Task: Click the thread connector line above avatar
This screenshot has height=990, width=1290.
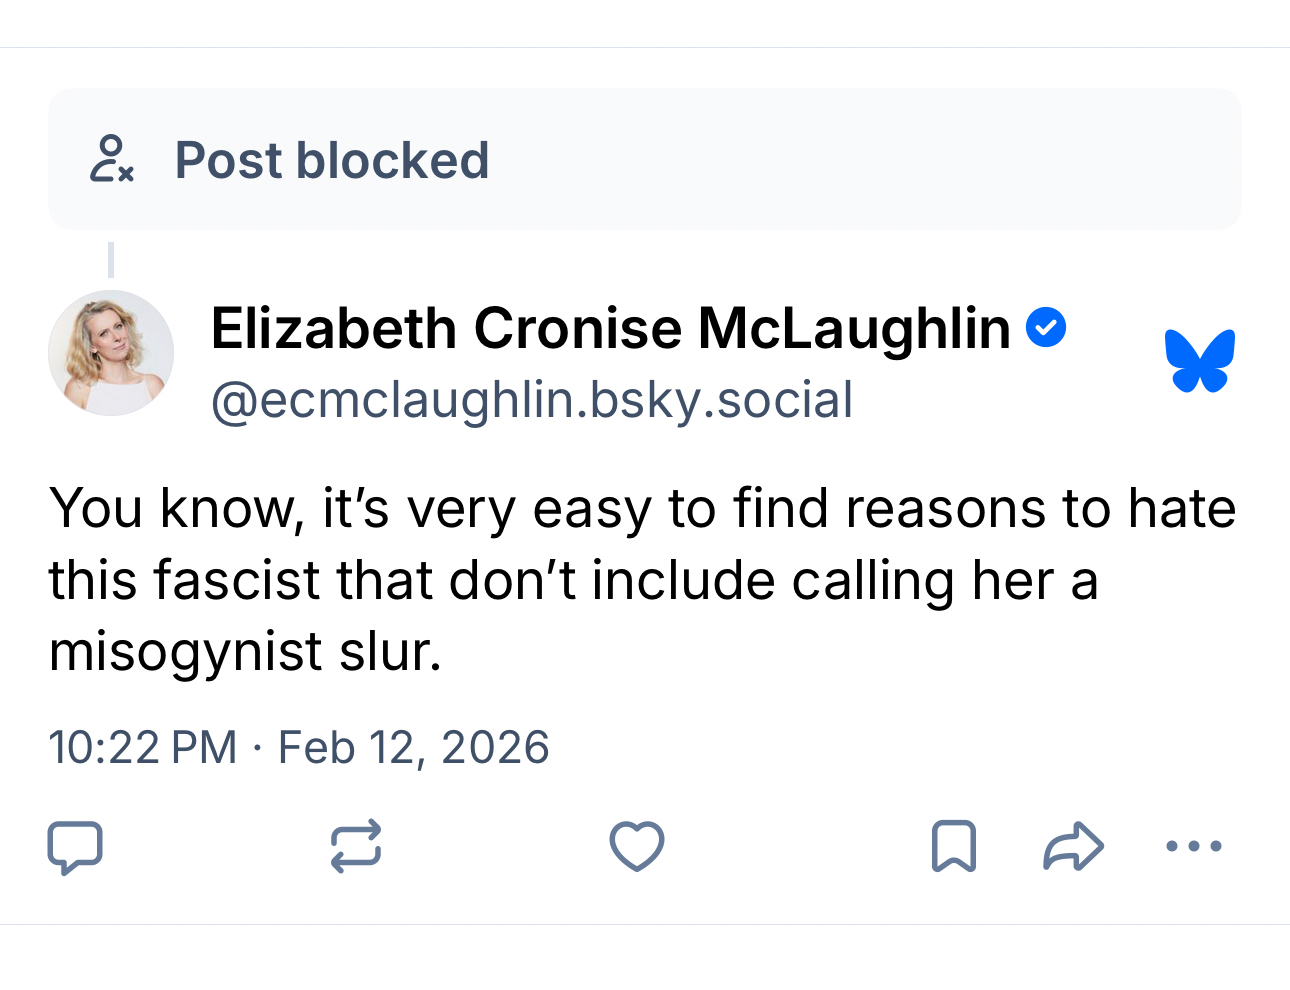Action: (x=111, y=259)
